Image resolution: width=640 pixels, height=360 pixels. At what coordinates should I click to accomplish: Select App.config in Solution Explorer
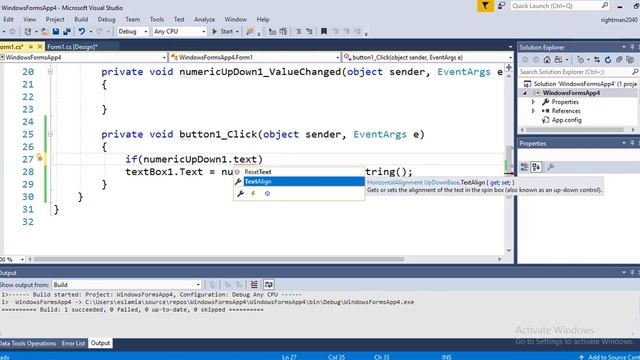pyautogui.click(x=566, y=120)
